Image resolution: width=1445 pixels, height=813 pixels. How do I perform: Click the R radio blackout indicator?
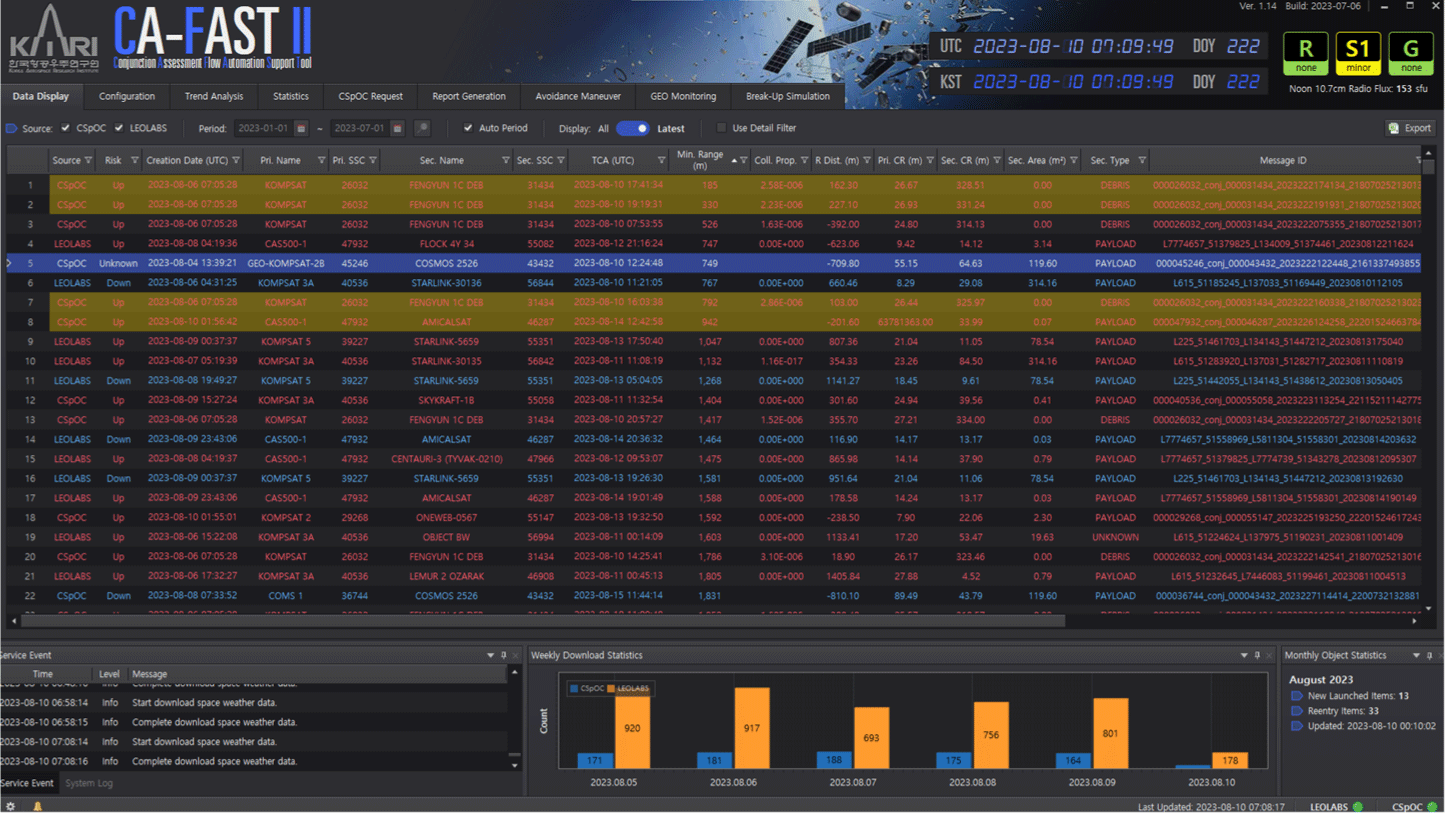1306,53
